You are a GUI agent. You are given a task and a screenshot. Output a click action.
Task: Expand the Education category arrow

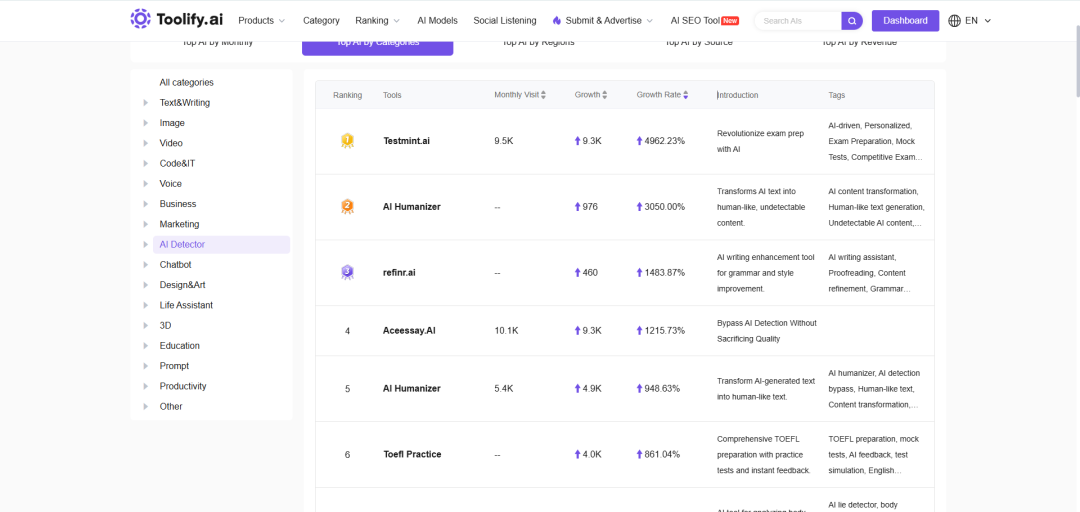[145, 346]
